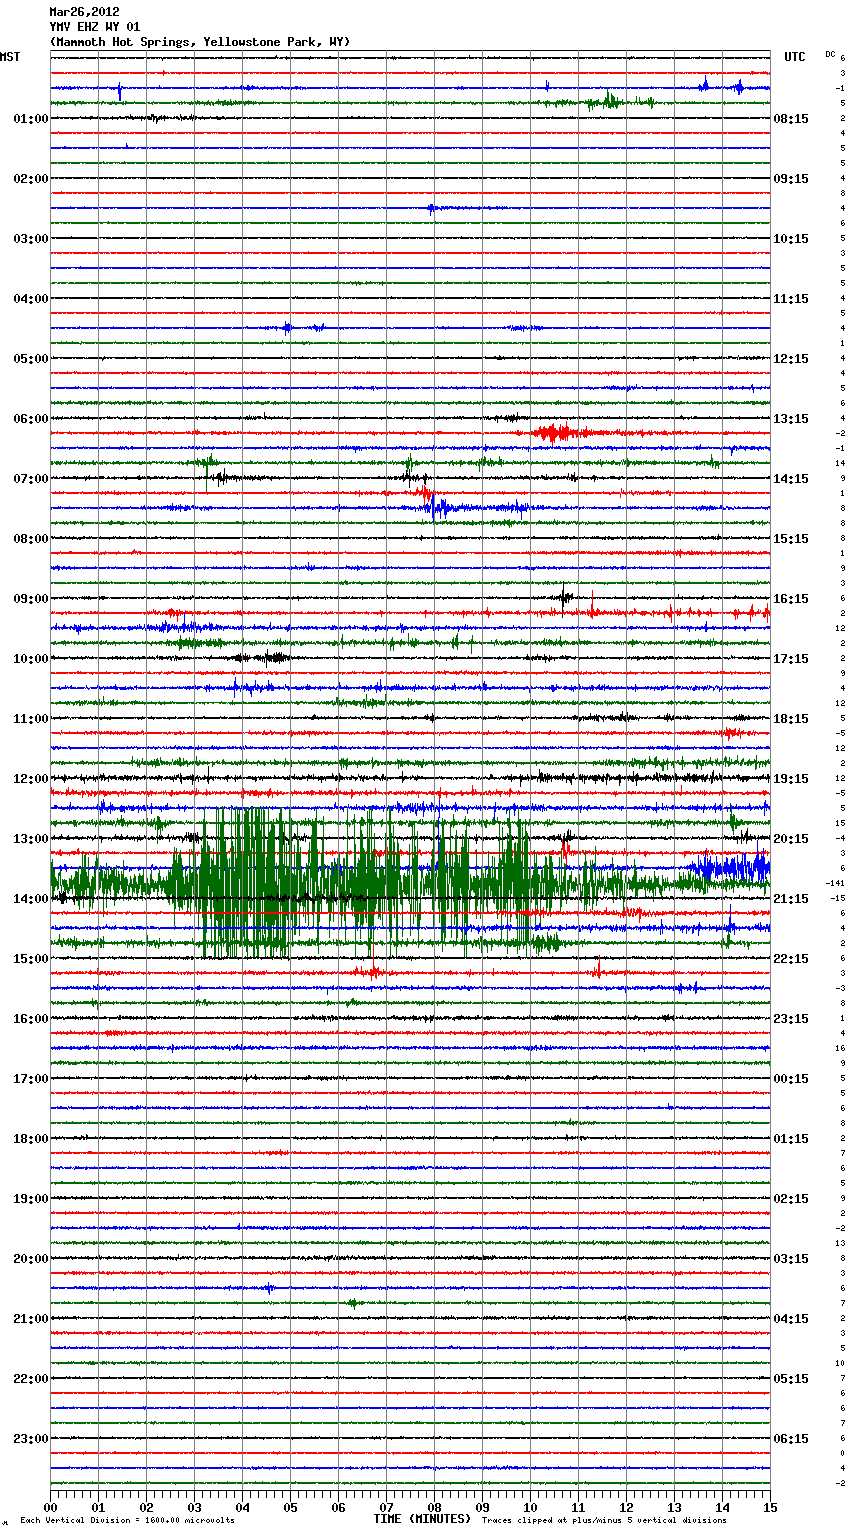This screenshot has width=850, height=1534.
Task: Select the 05:00 MST time label
Action: (30, 359)
